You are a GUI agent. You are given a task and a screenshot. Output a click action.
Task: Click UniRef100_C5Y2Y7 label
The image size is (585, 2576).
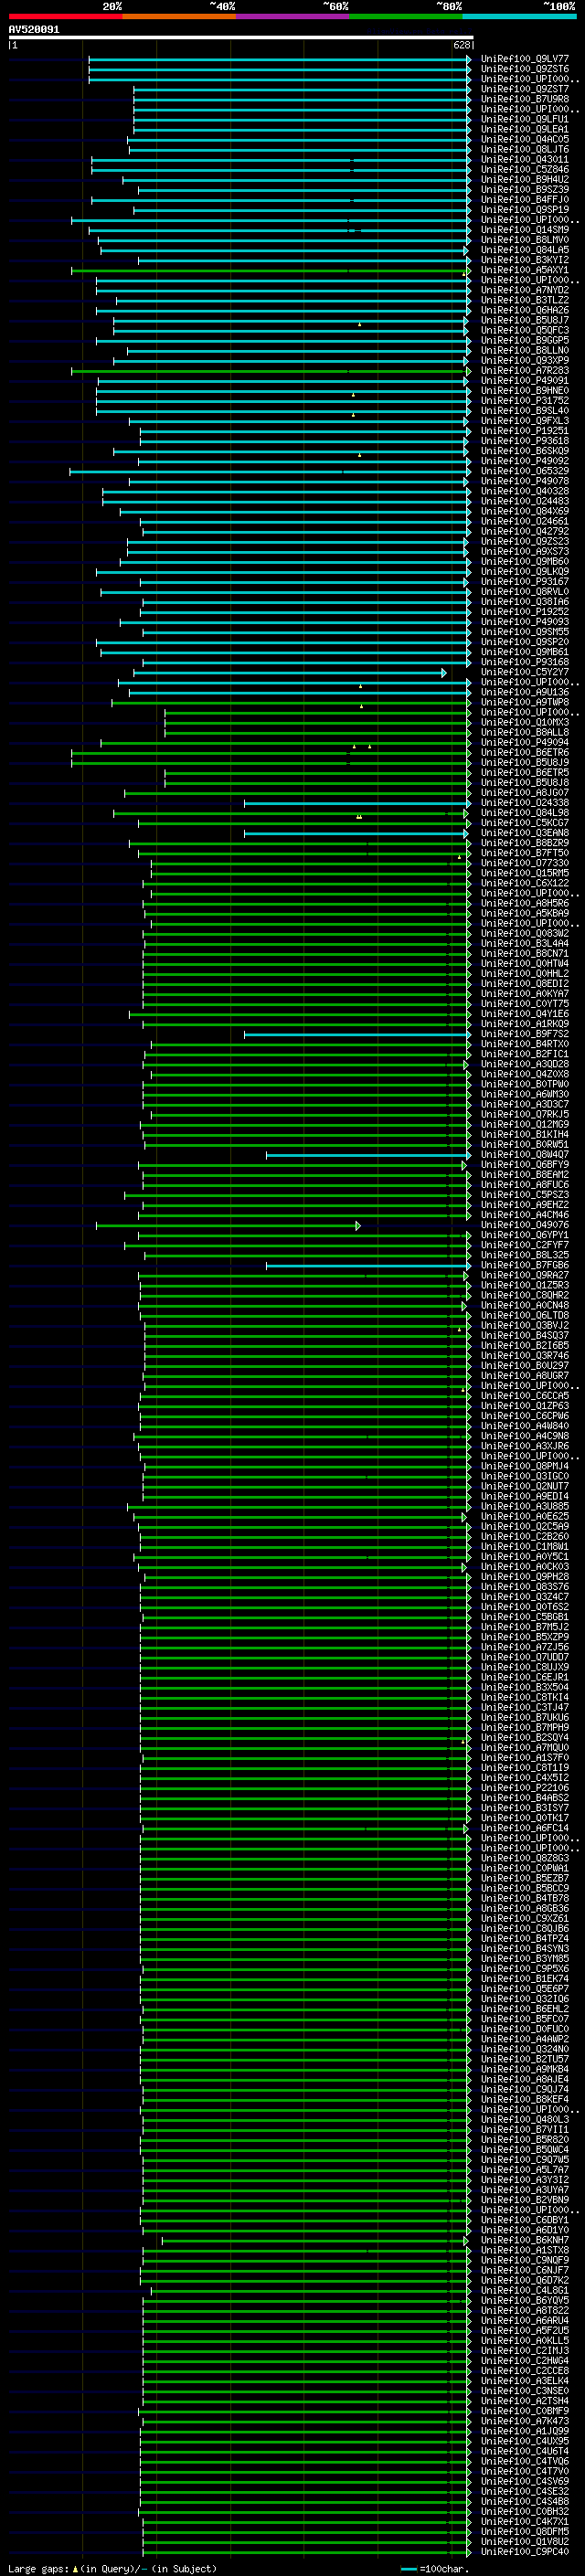coord(525,673)
